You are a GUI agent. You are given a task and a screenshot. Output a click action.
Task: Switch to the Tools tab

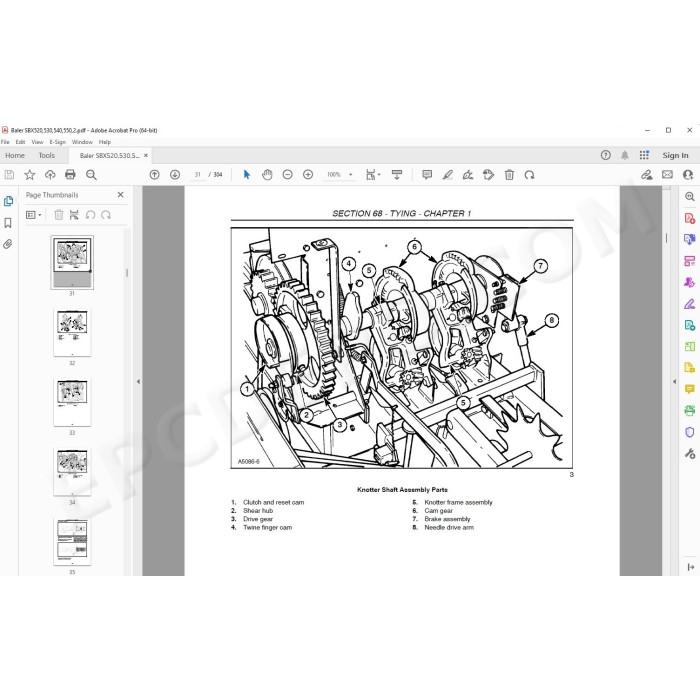[x=46, y=155]
